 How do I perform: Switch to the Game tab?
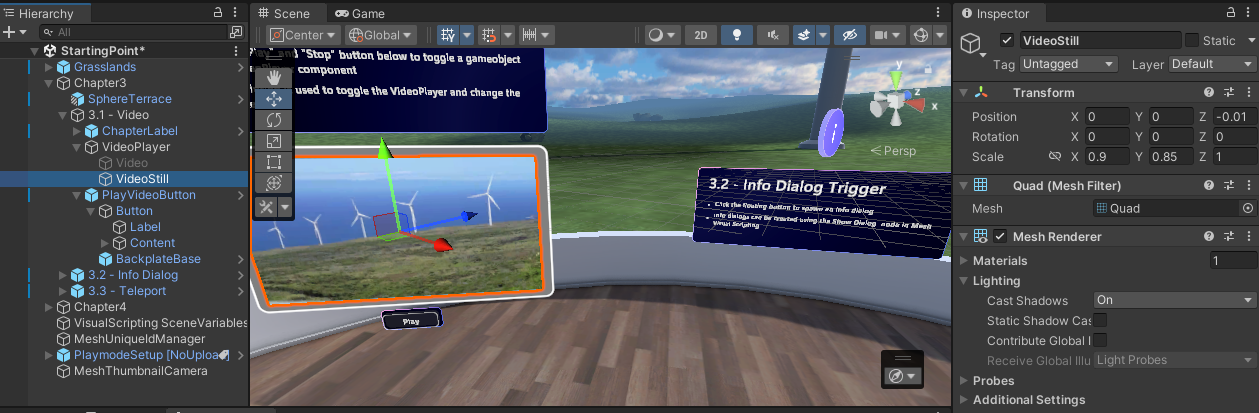tap(360, 13)
